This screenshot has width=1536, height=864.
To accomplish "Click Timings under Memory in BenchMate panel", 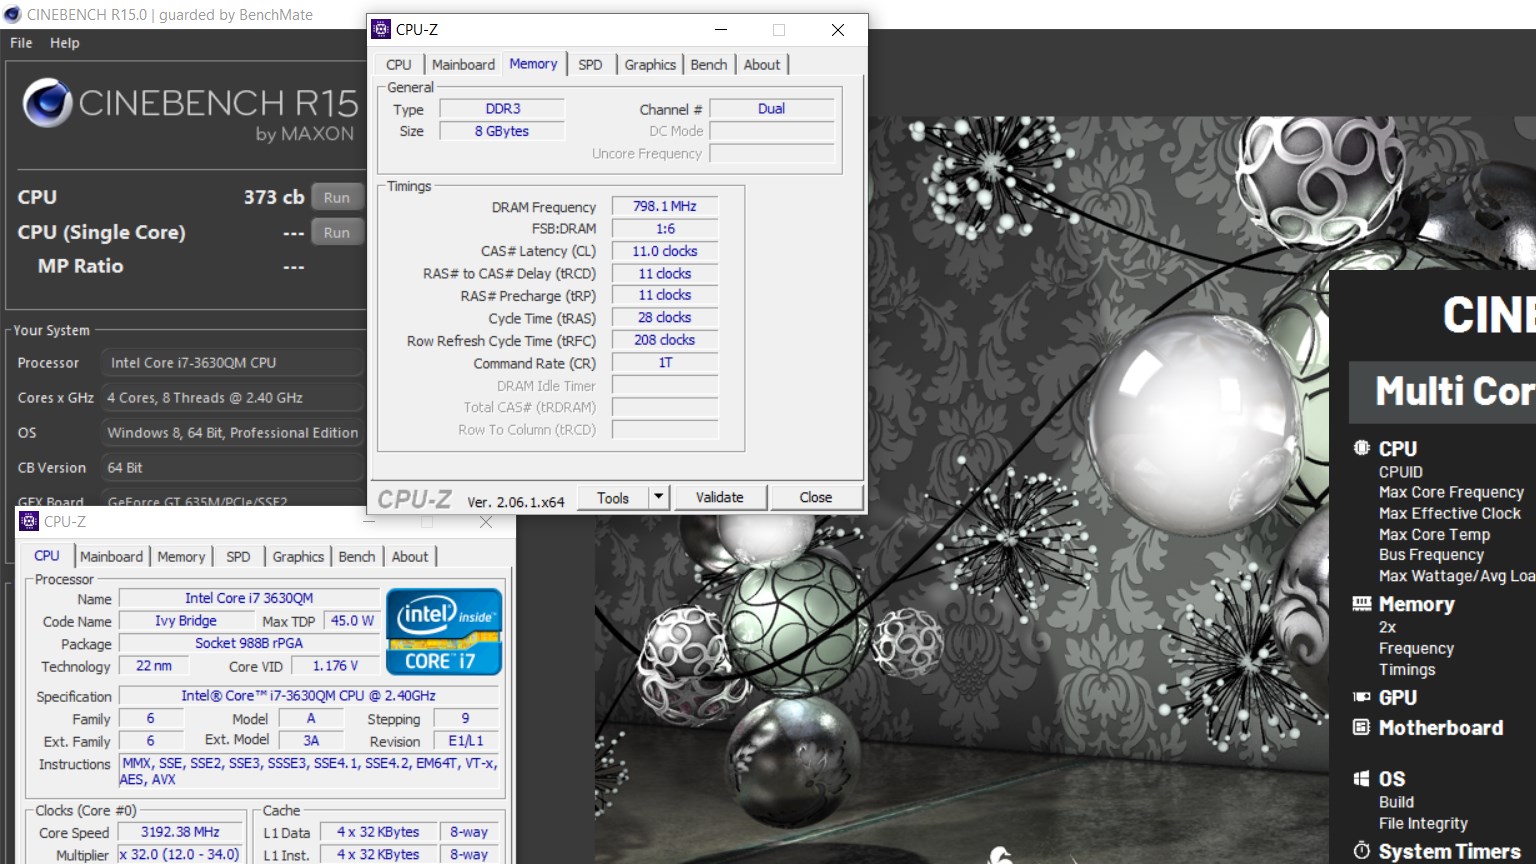I will 1407,669.
